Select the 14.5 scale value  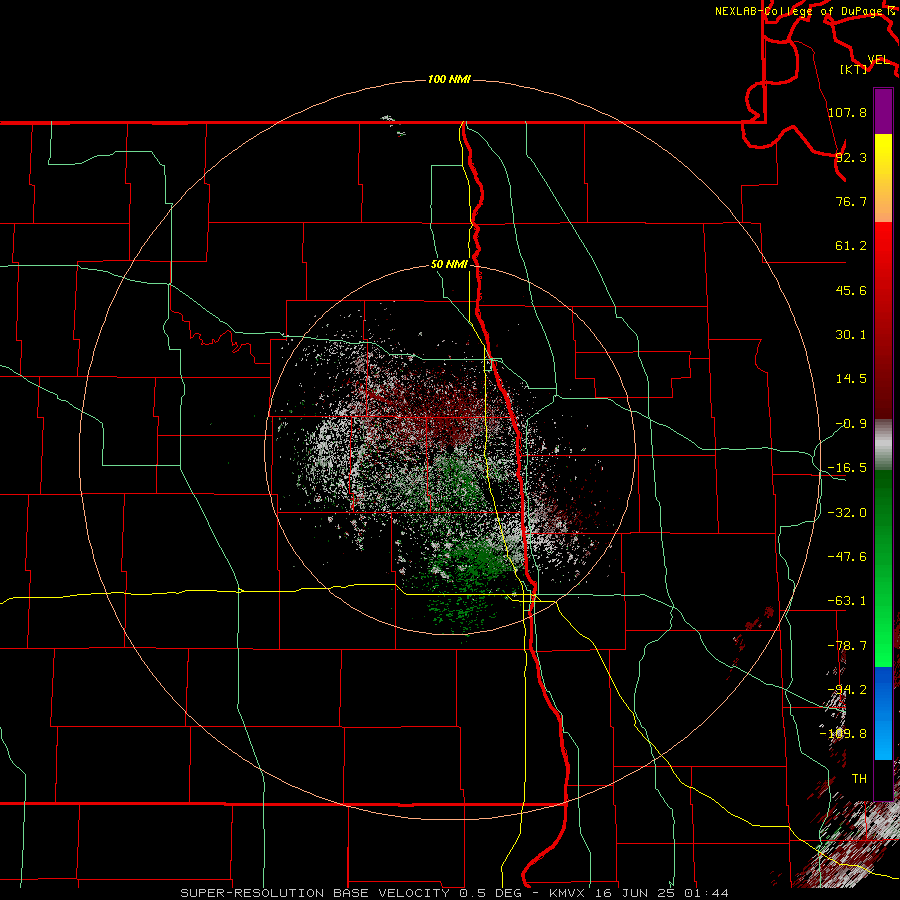851,379
